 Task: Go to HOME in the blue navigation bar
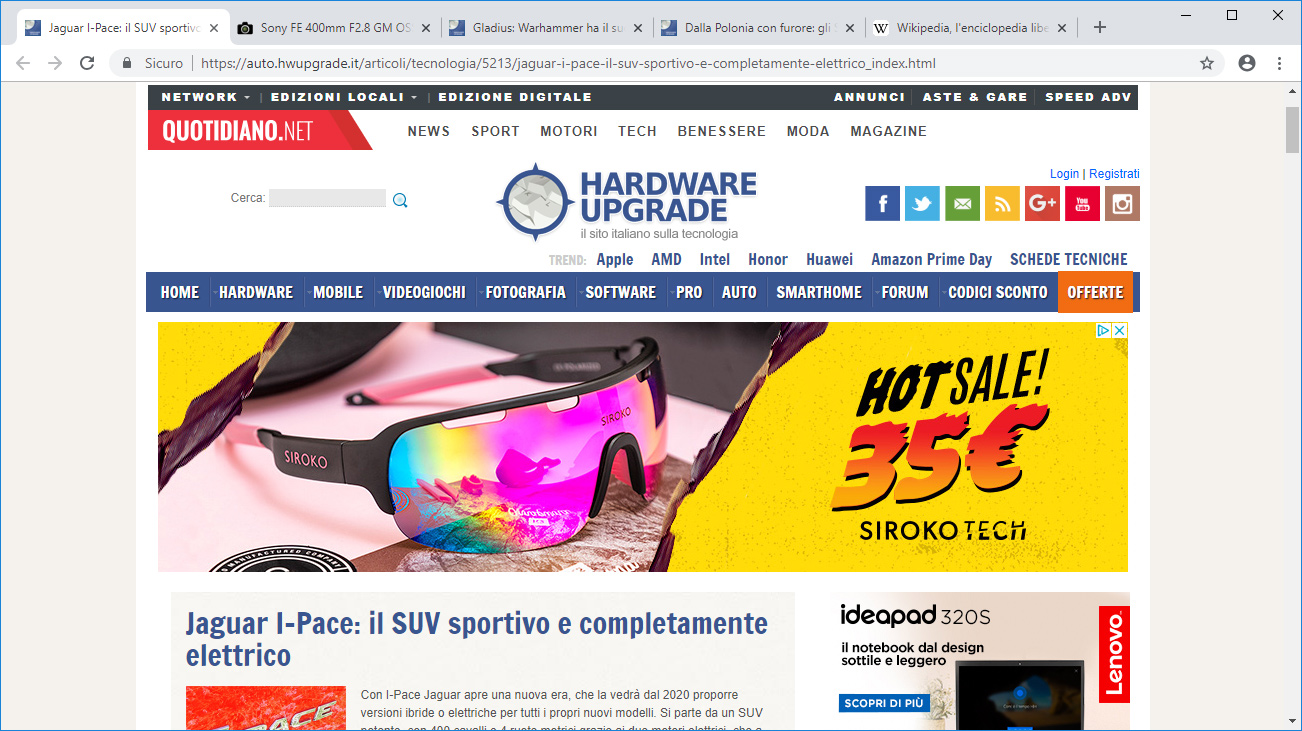click(180, 292)
